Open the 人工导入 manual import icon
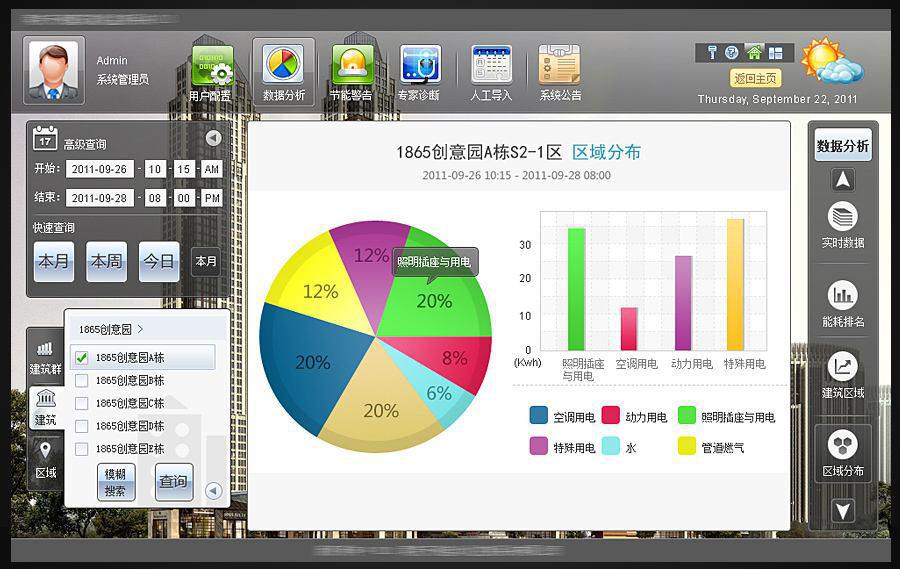The height and width of the screenshot is (569, 900). point(491,66)
